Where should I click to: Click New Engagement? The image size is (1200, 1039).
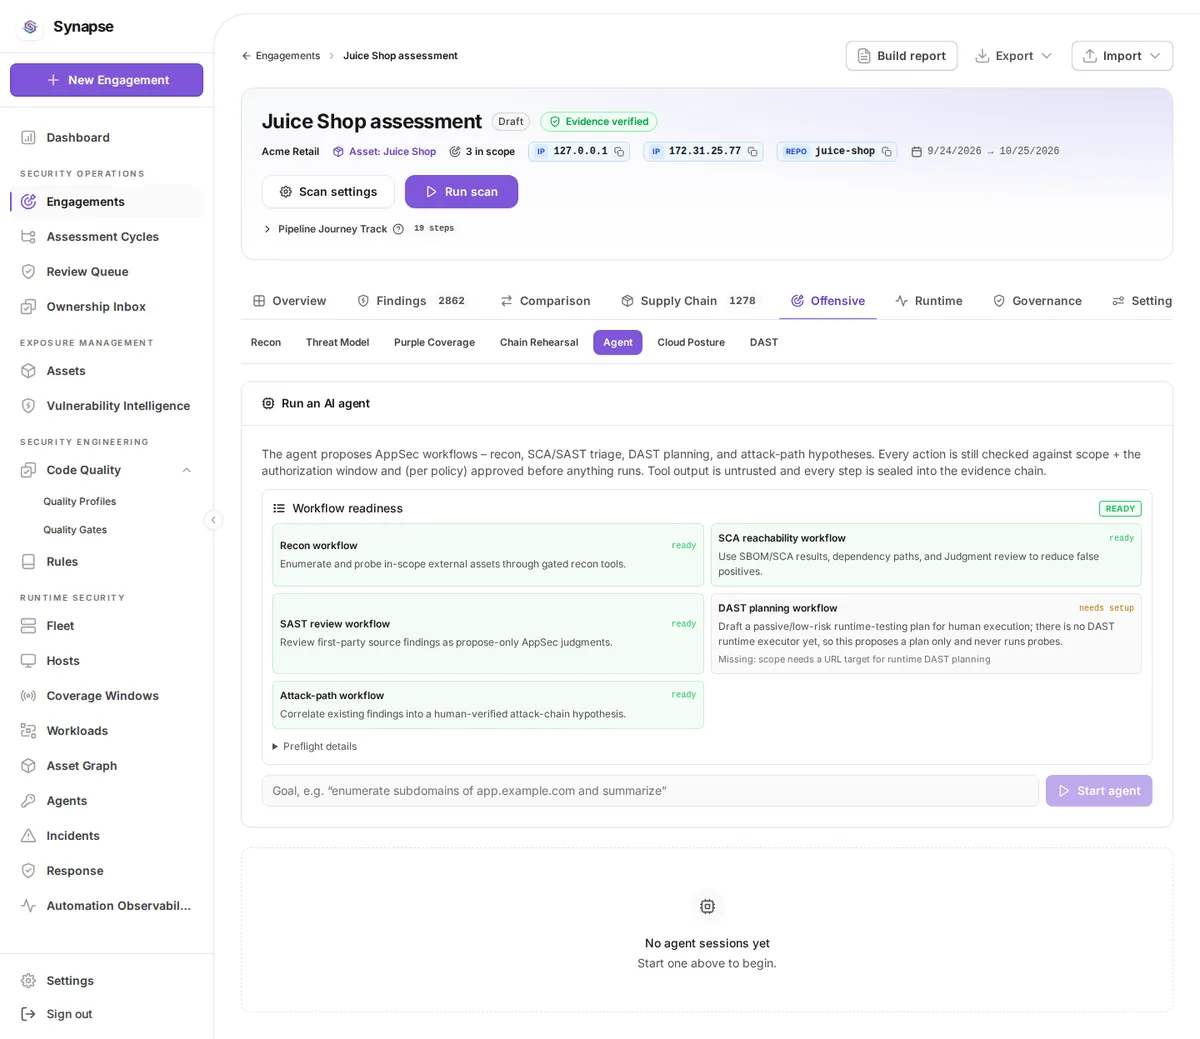tap(107, 80)
